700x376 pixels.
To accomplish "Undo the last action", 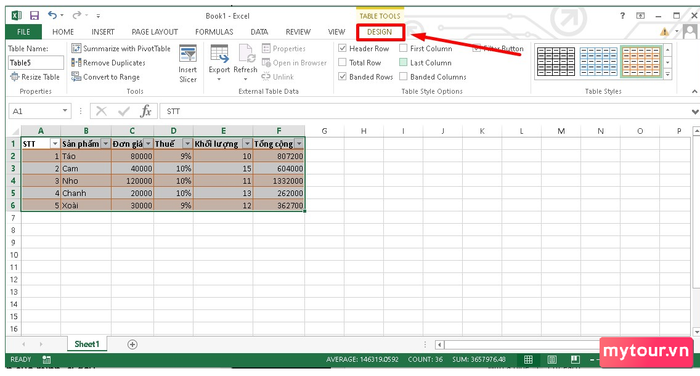I will pos(52,16).
